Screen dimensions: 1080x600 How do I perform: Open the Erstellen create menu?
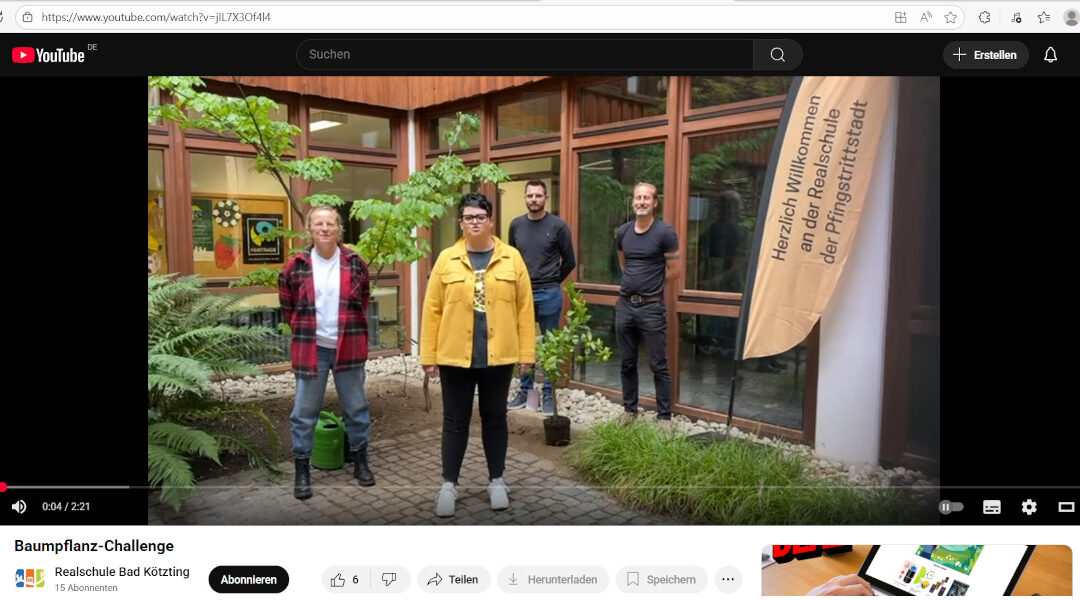[x=985, y=55]
